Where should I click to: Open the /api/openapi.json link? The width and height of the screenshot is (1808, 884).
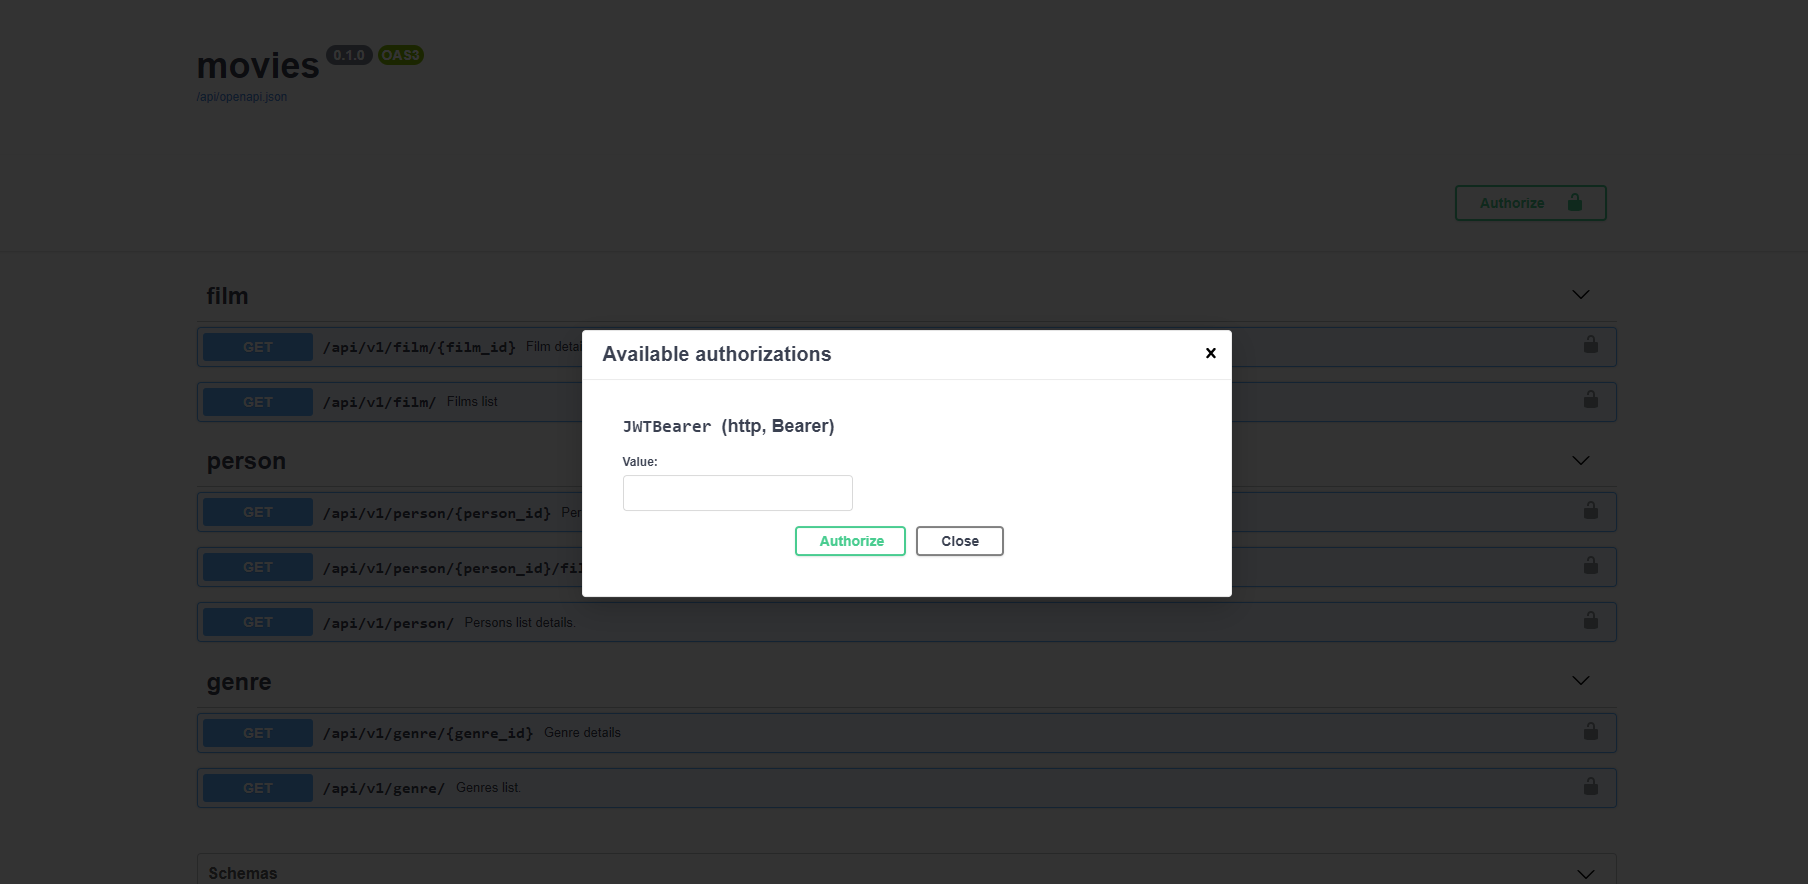[x=242, y=97]
